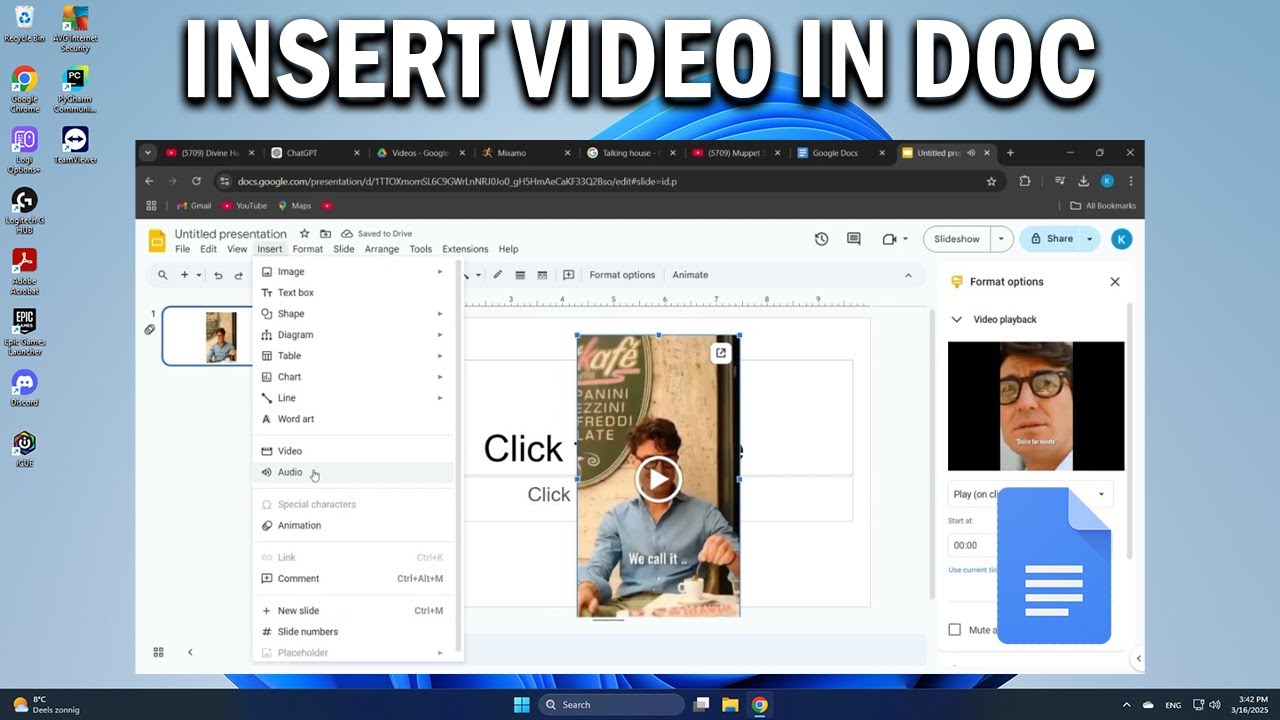Switch to grid view icon
Image resolution: width=1280 pixels, height=720 pixels.
coord(158,652)
